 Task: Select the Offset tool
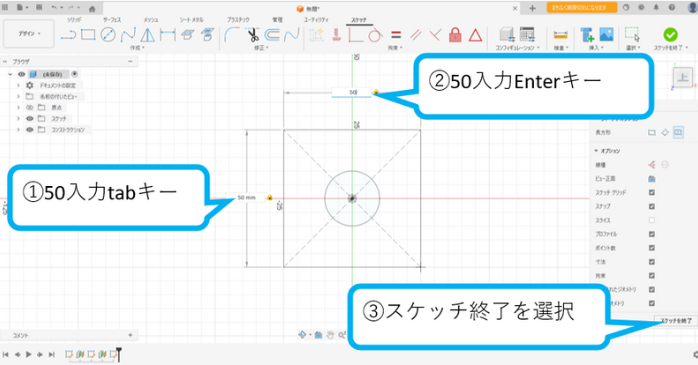pyautogui.click(x=272, y=34)
